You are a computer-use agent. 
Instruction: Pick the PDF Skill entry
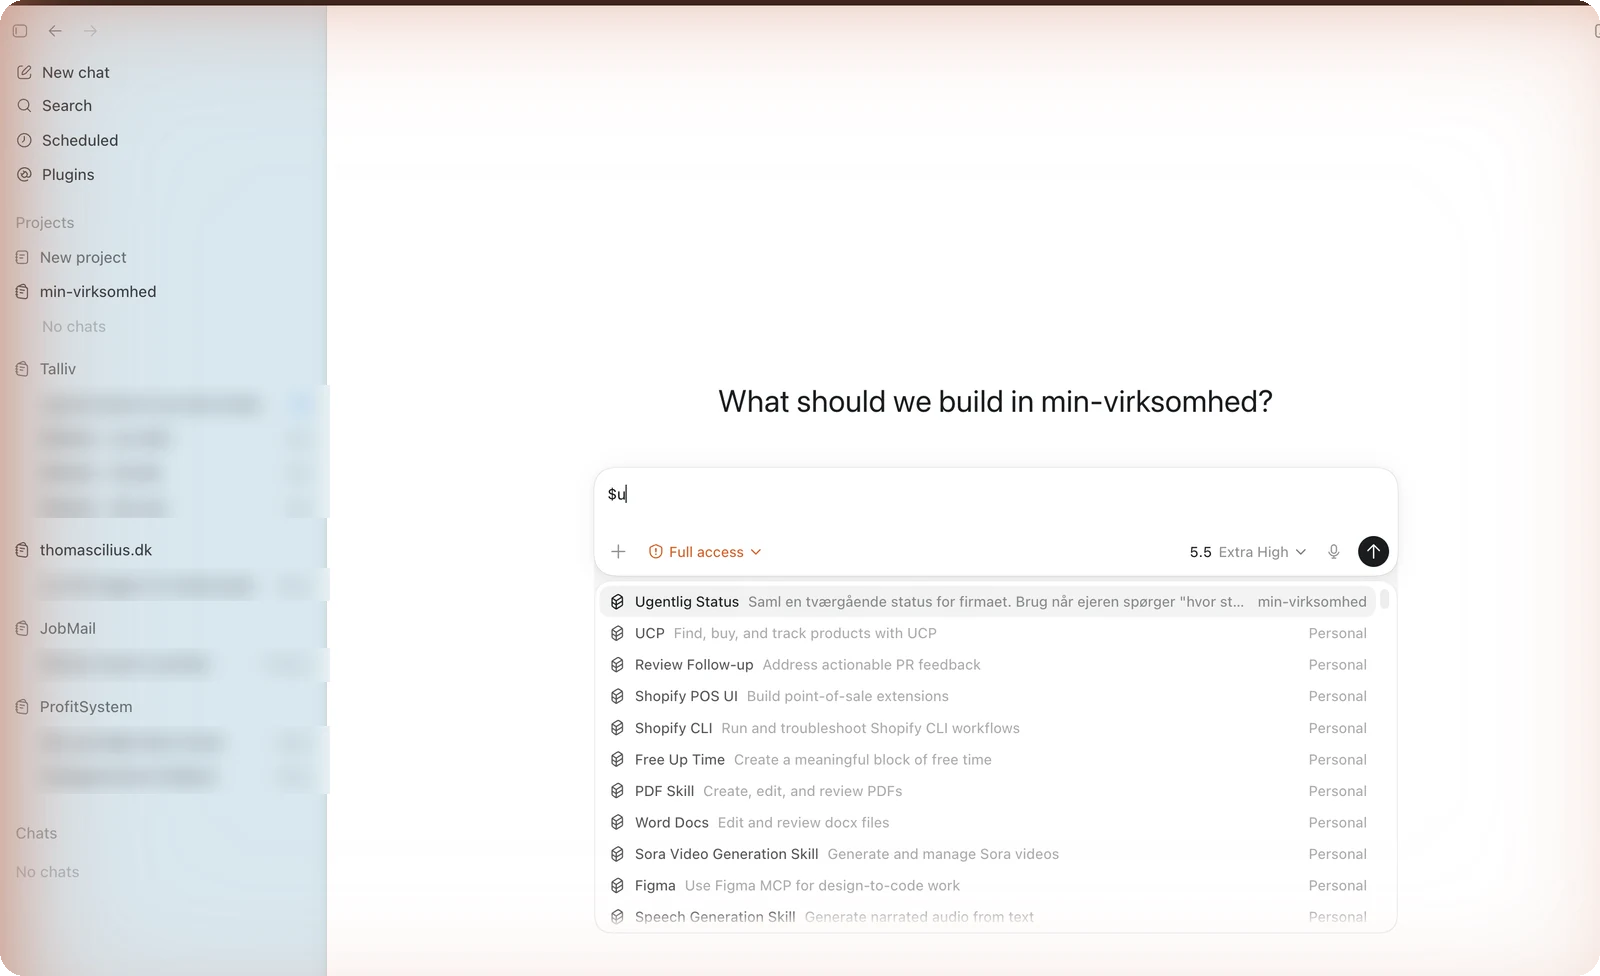[988, 791]
